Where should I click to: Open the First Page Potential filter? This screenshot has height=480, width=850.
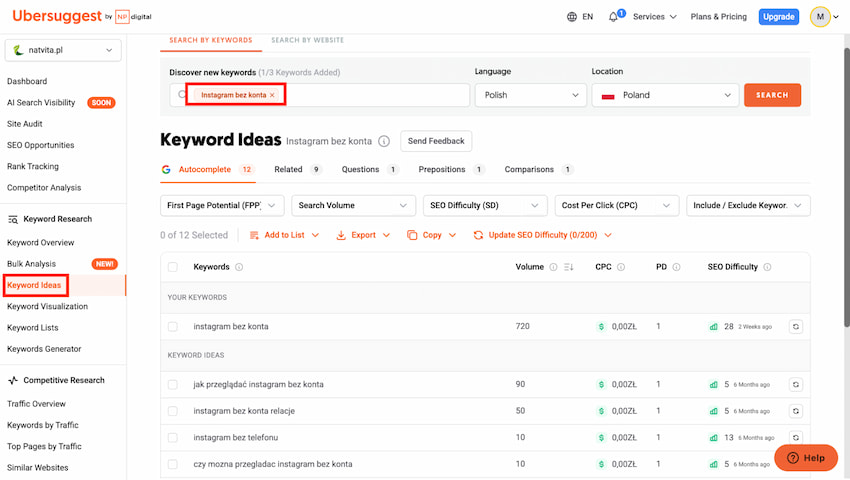(x=222, y=206)
